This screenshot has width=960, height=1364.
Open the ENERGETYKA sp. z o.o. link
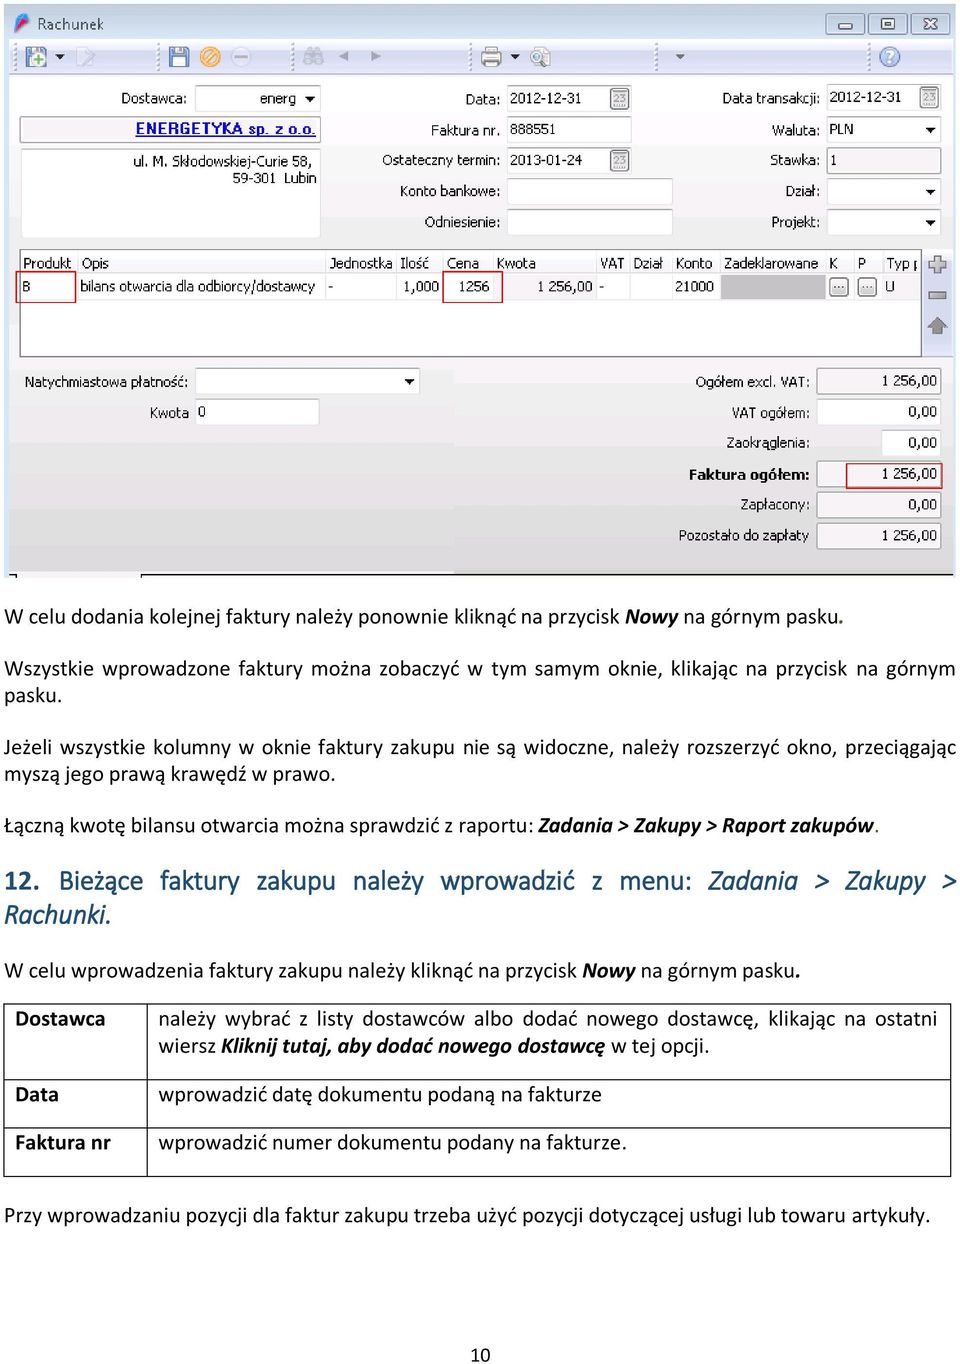tap(225, 129)
